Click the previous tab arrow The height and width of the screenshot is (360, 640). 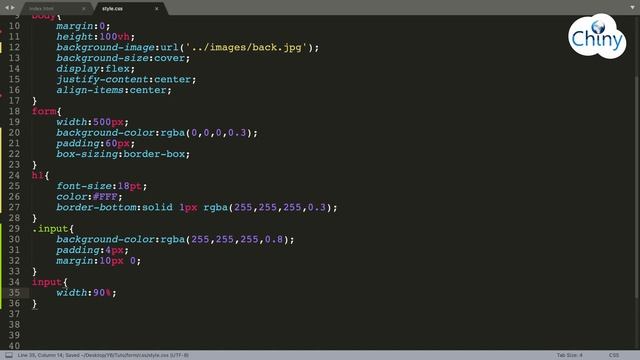(6, 8)
